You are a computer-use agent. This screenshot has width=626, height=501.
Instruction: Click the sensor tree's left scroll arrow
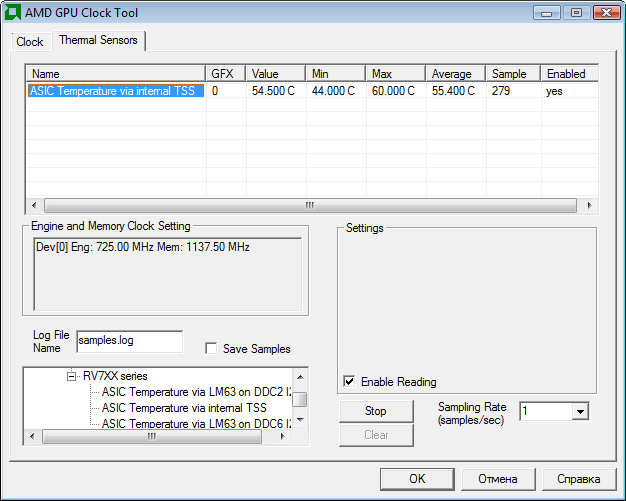point(32,436)
